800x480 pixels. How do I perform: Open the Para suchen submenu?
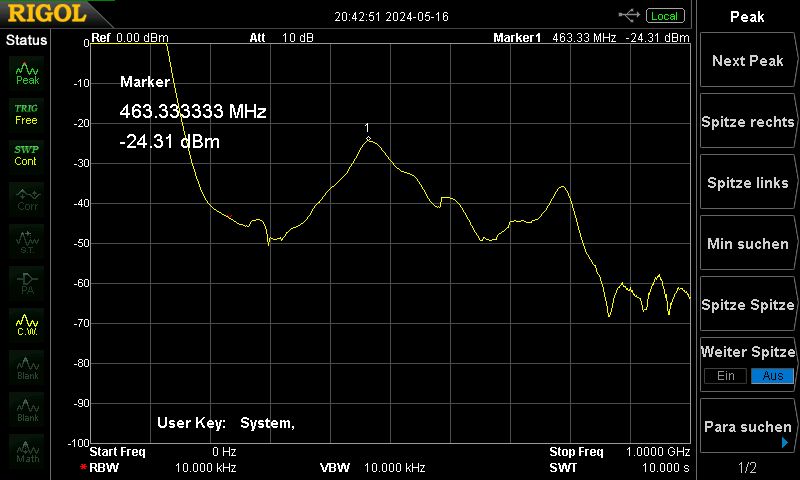(748, 426)
